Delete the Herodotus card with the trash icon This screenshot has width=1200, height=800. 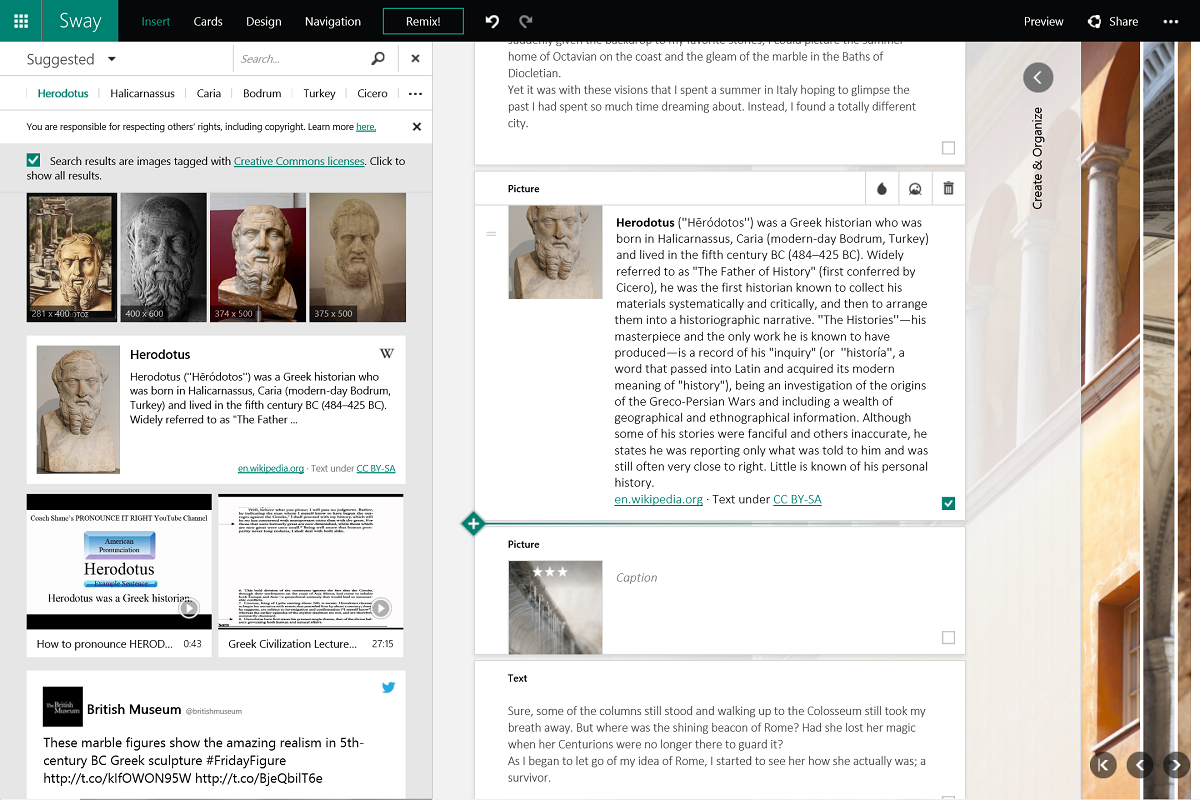(948, 188)
